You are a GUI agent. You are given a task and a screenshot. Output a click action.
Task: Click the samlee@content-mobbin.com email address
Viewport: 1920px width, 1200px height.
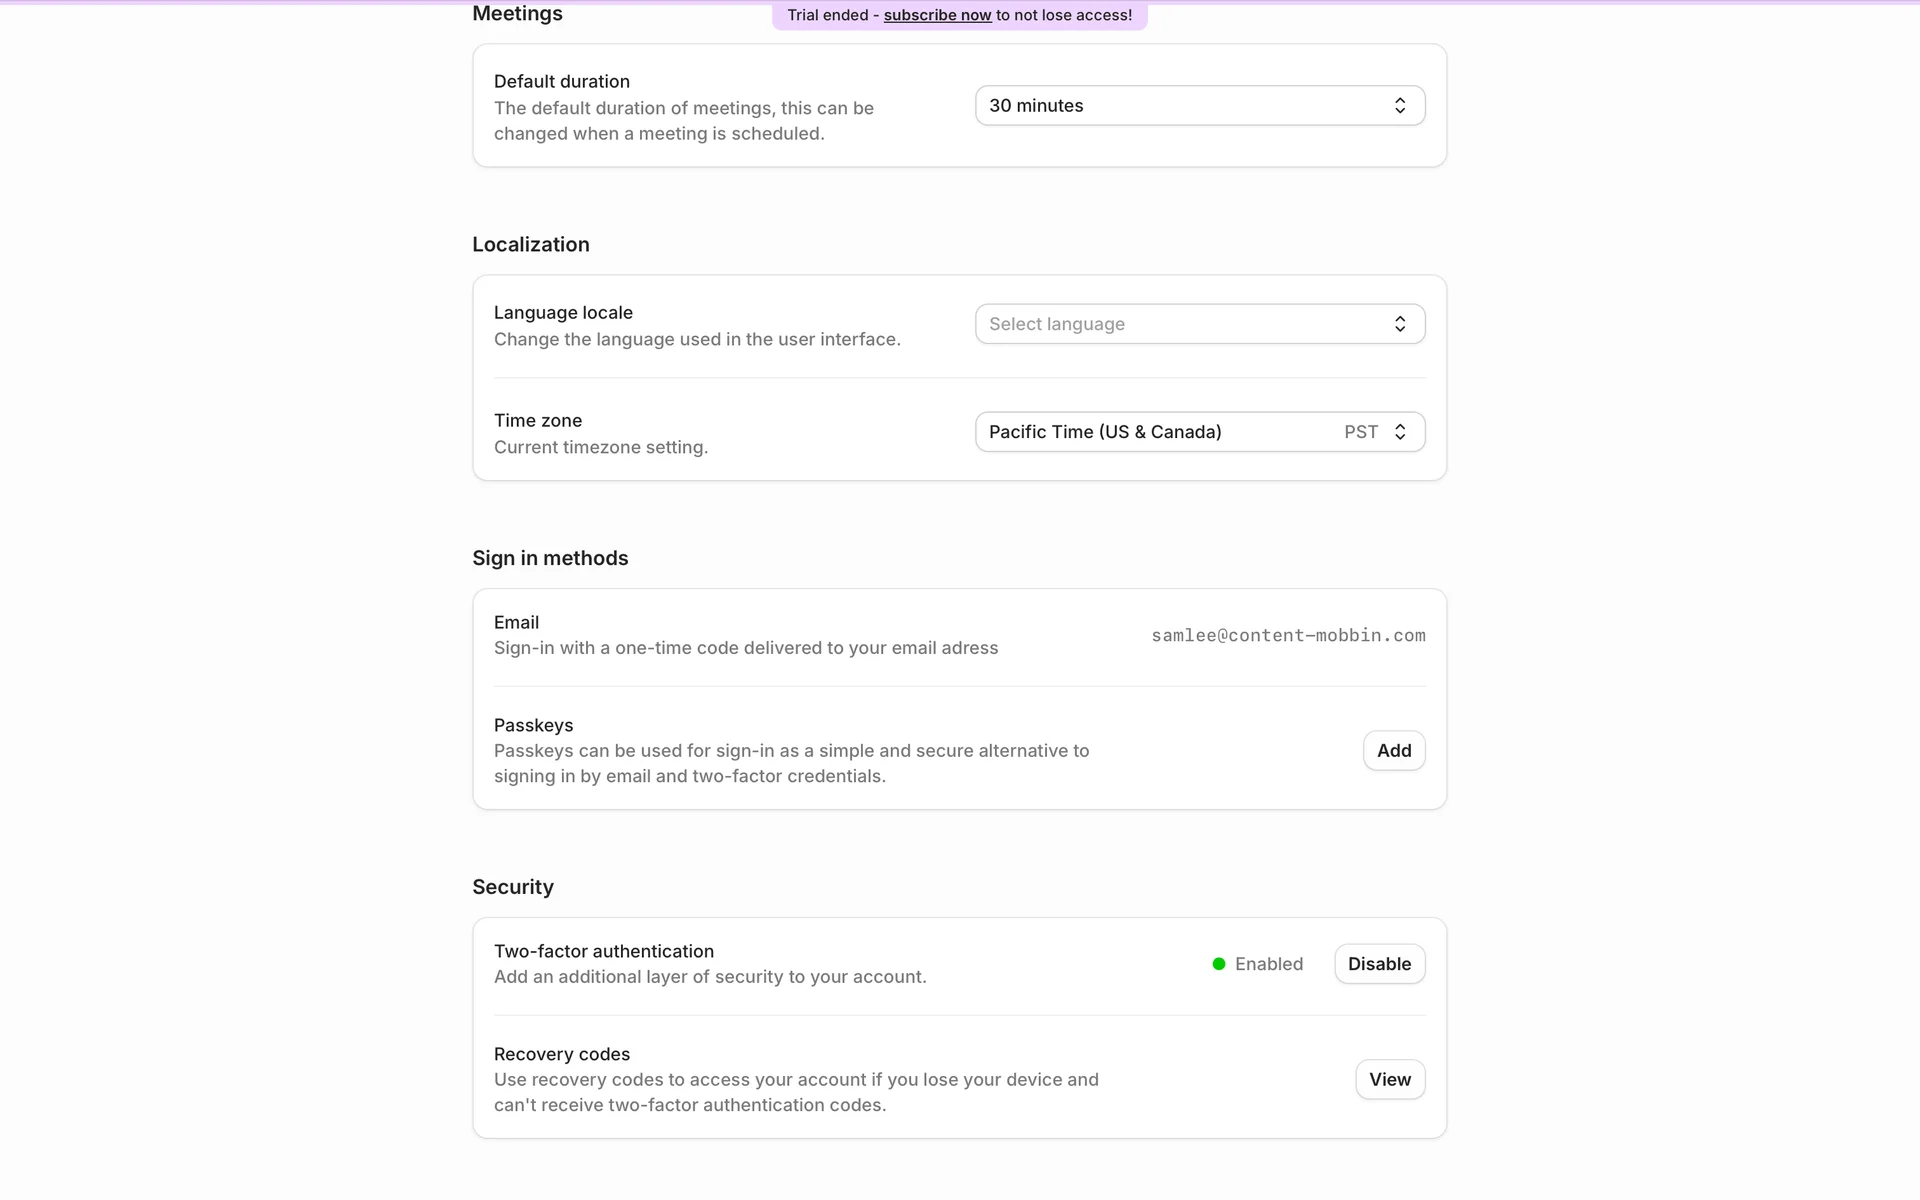[x=1288, y=636]
